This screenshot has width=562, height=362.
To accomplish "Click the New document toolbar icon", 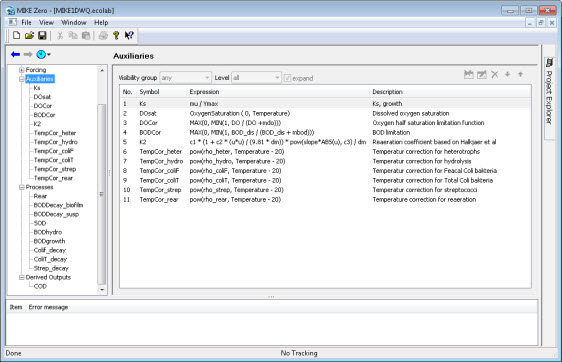I will 16,35.
